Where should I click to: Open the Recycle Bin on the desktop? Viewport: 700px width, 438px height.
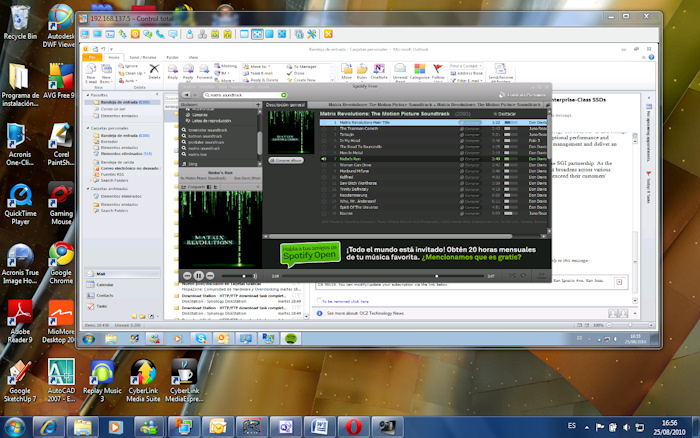(x=20, y=22)
